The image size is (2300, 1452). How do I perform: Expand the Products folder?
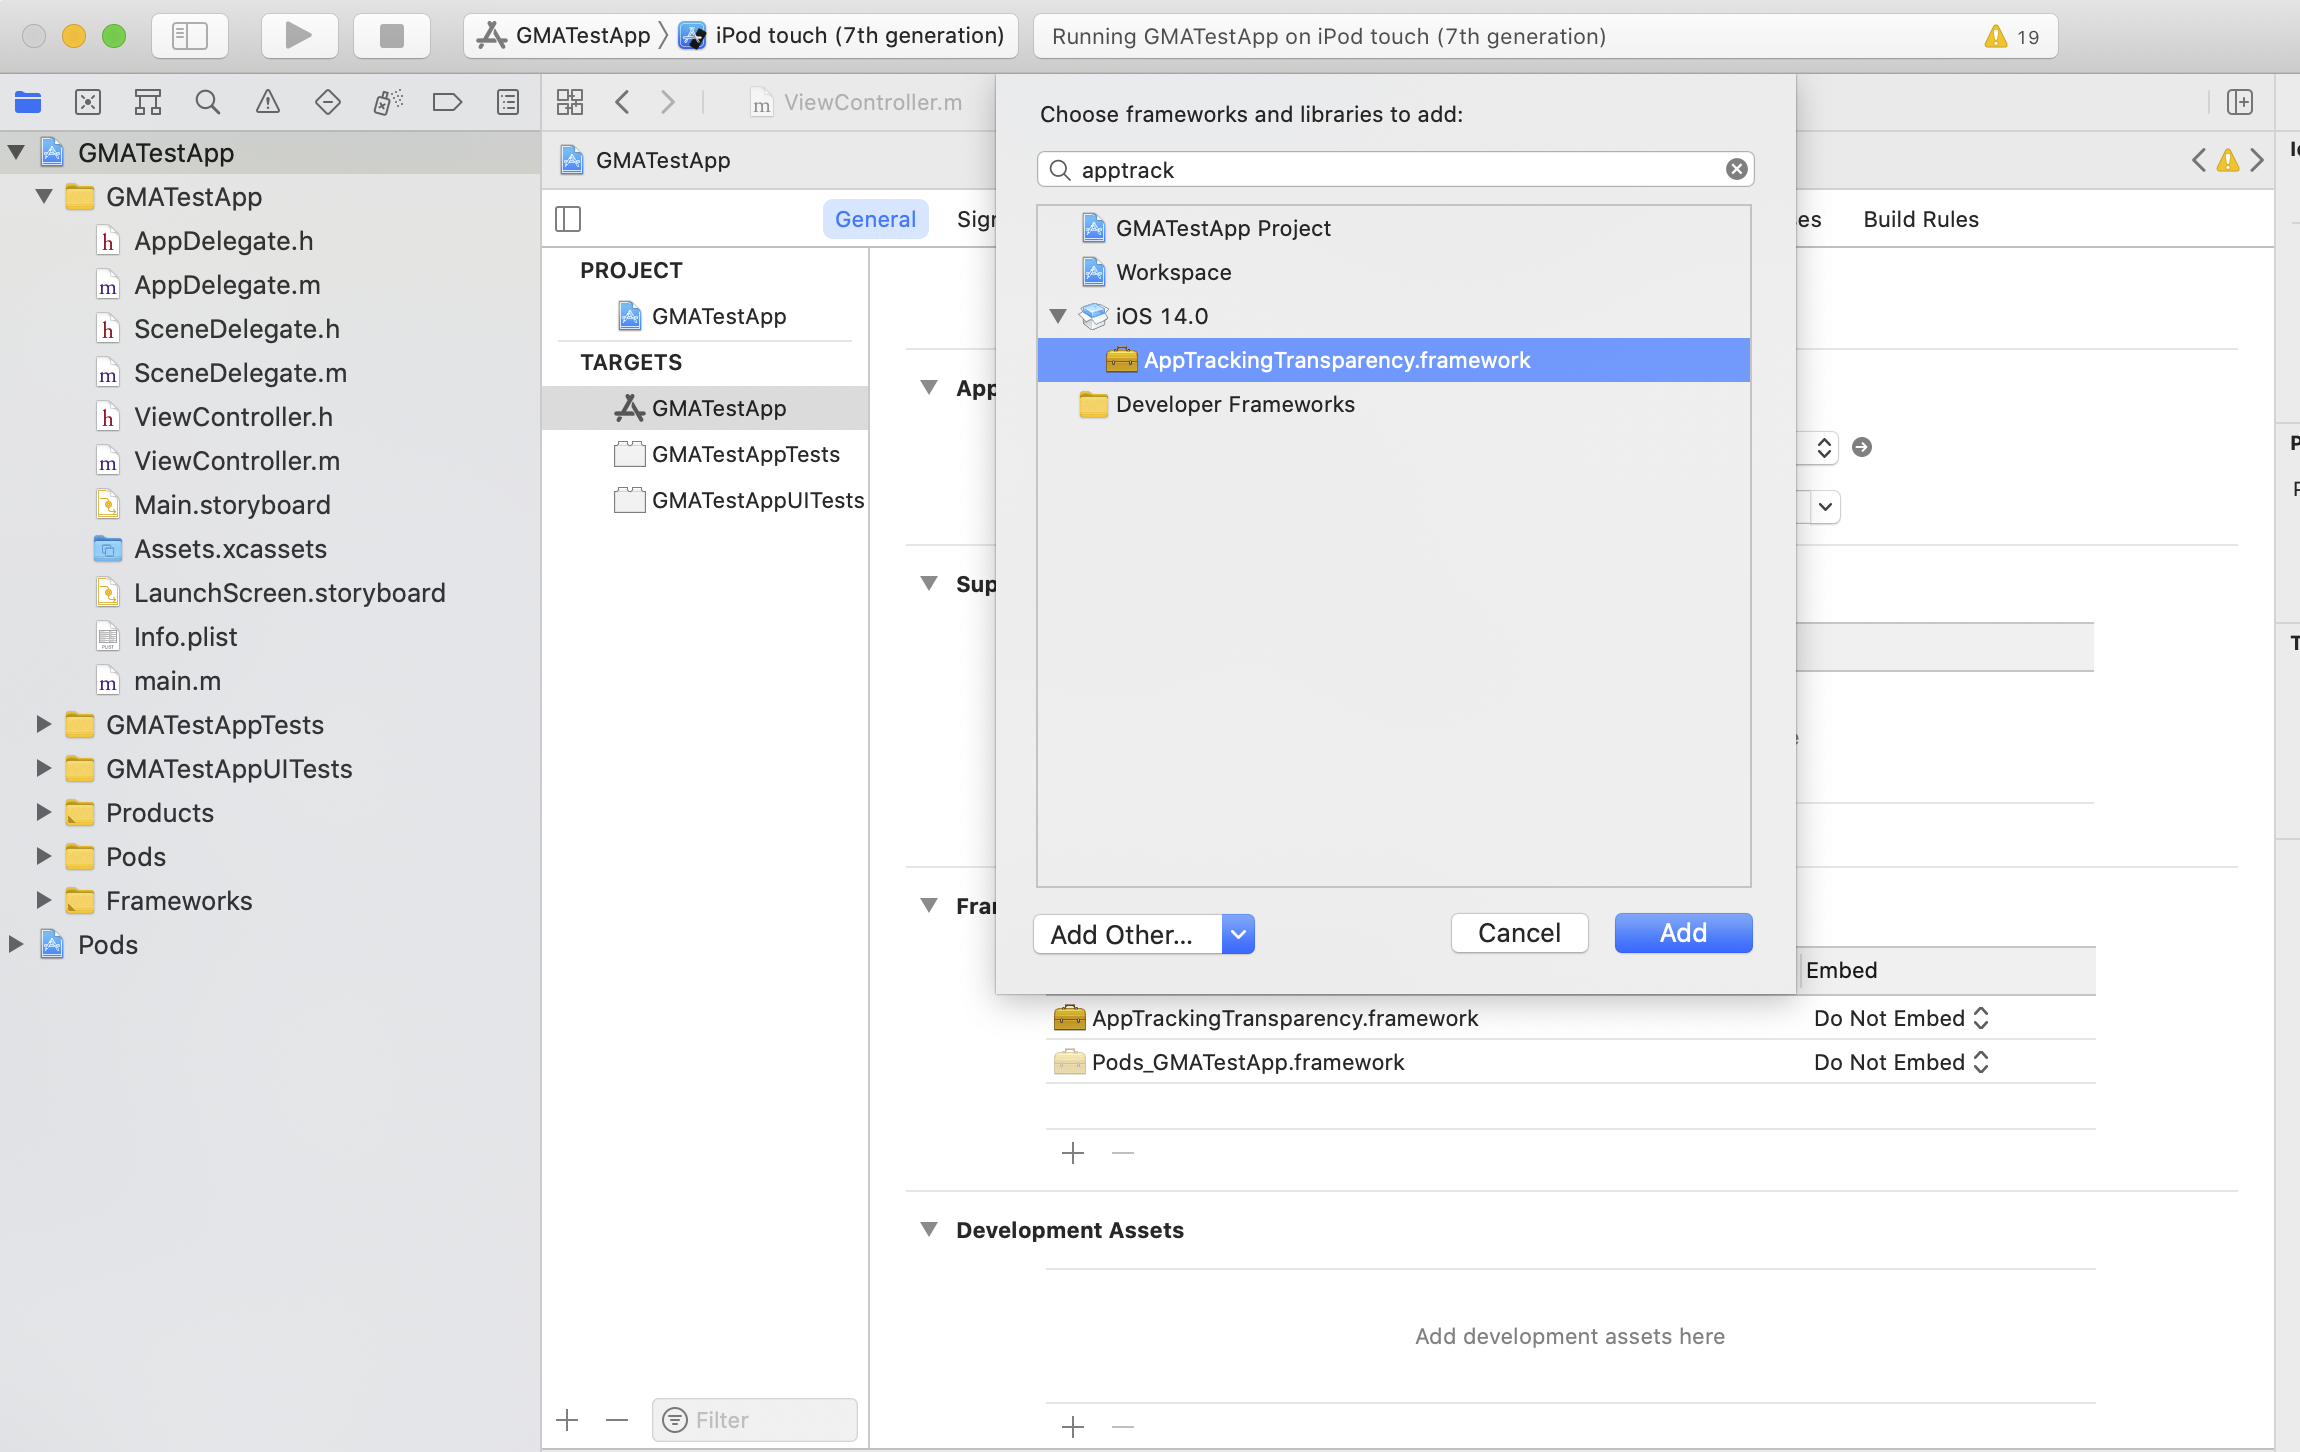pyautogui.click(x=43, y=812)
